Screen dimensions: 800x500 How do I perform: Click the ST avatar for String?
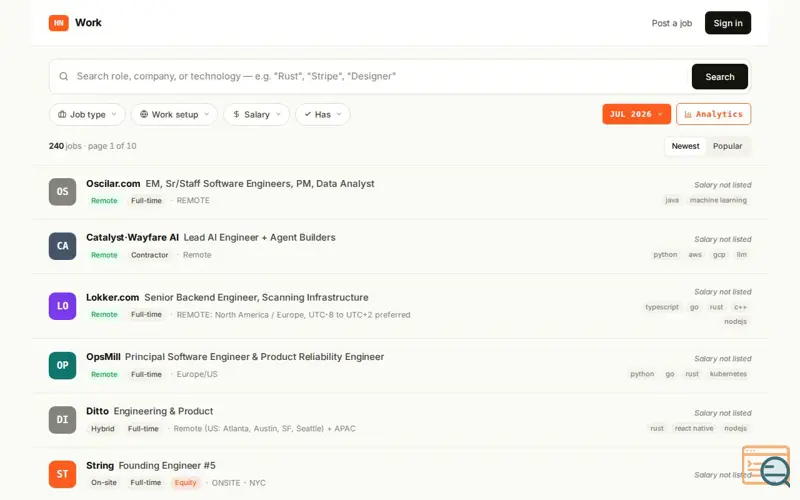pyautogui.click(x=62, y=474)
